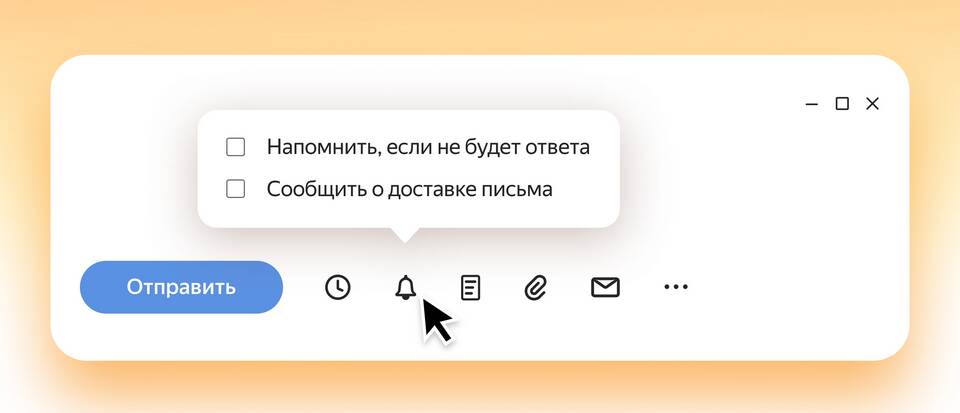This screenshot has width=960, height=413.
Task: Send the letter with the Отправить button
Action: coord(181,287)
